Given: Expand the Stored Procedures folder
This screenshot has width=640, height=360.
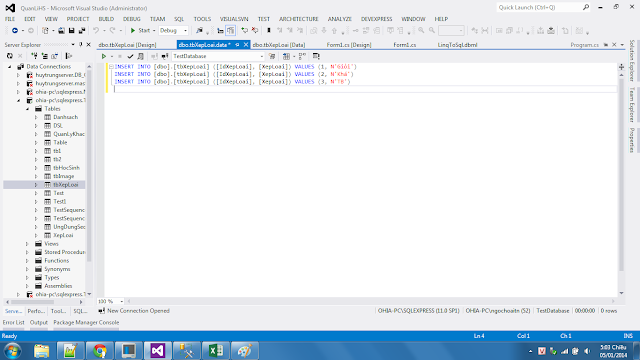Looking at the screenshot, I should coord(27,252).
